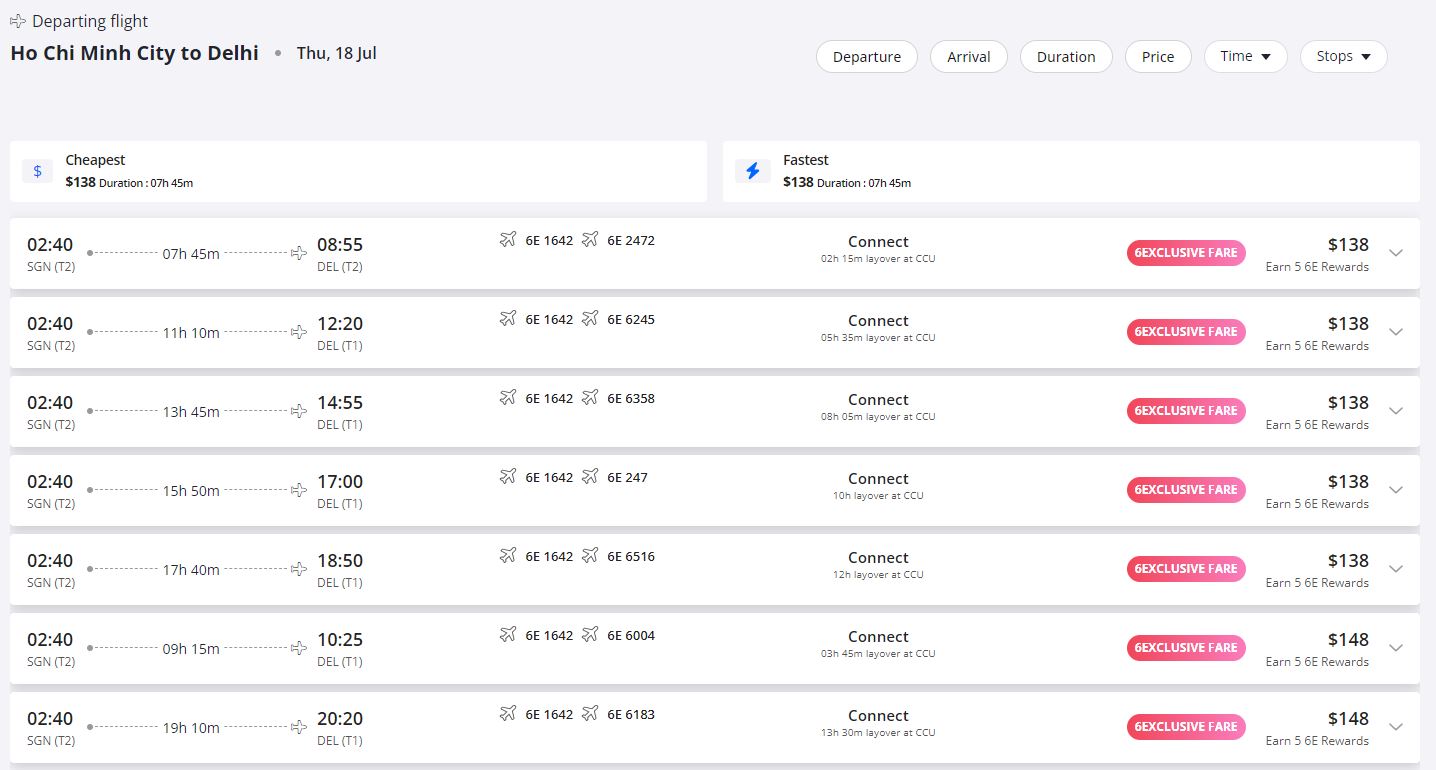Click 6E 1642 plane icon in 20:20 row
The height and width of the screenshot is (770, 1436).
tap(508, 713)
